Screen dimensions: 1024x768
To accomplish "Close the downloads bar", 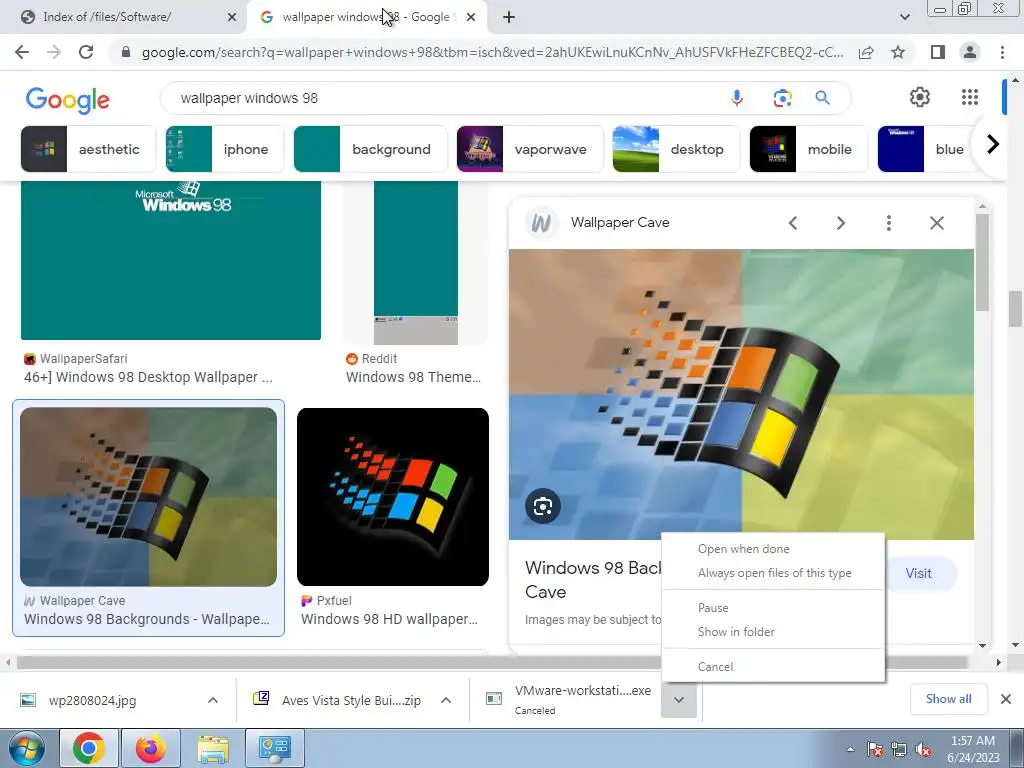I will pyautogui.click(x=1006, y=699).
